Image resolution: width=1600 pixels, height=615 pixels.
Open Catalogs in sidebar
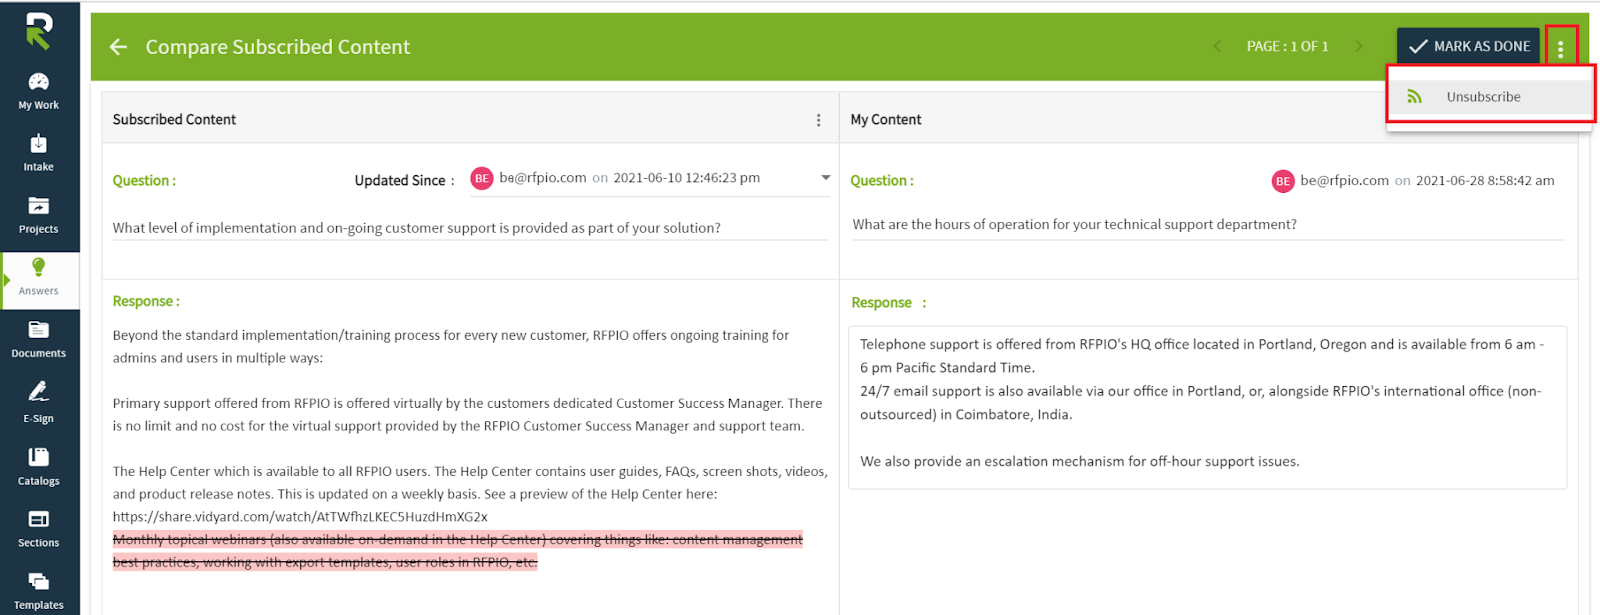pyautogui.click(x=39, y=466)
